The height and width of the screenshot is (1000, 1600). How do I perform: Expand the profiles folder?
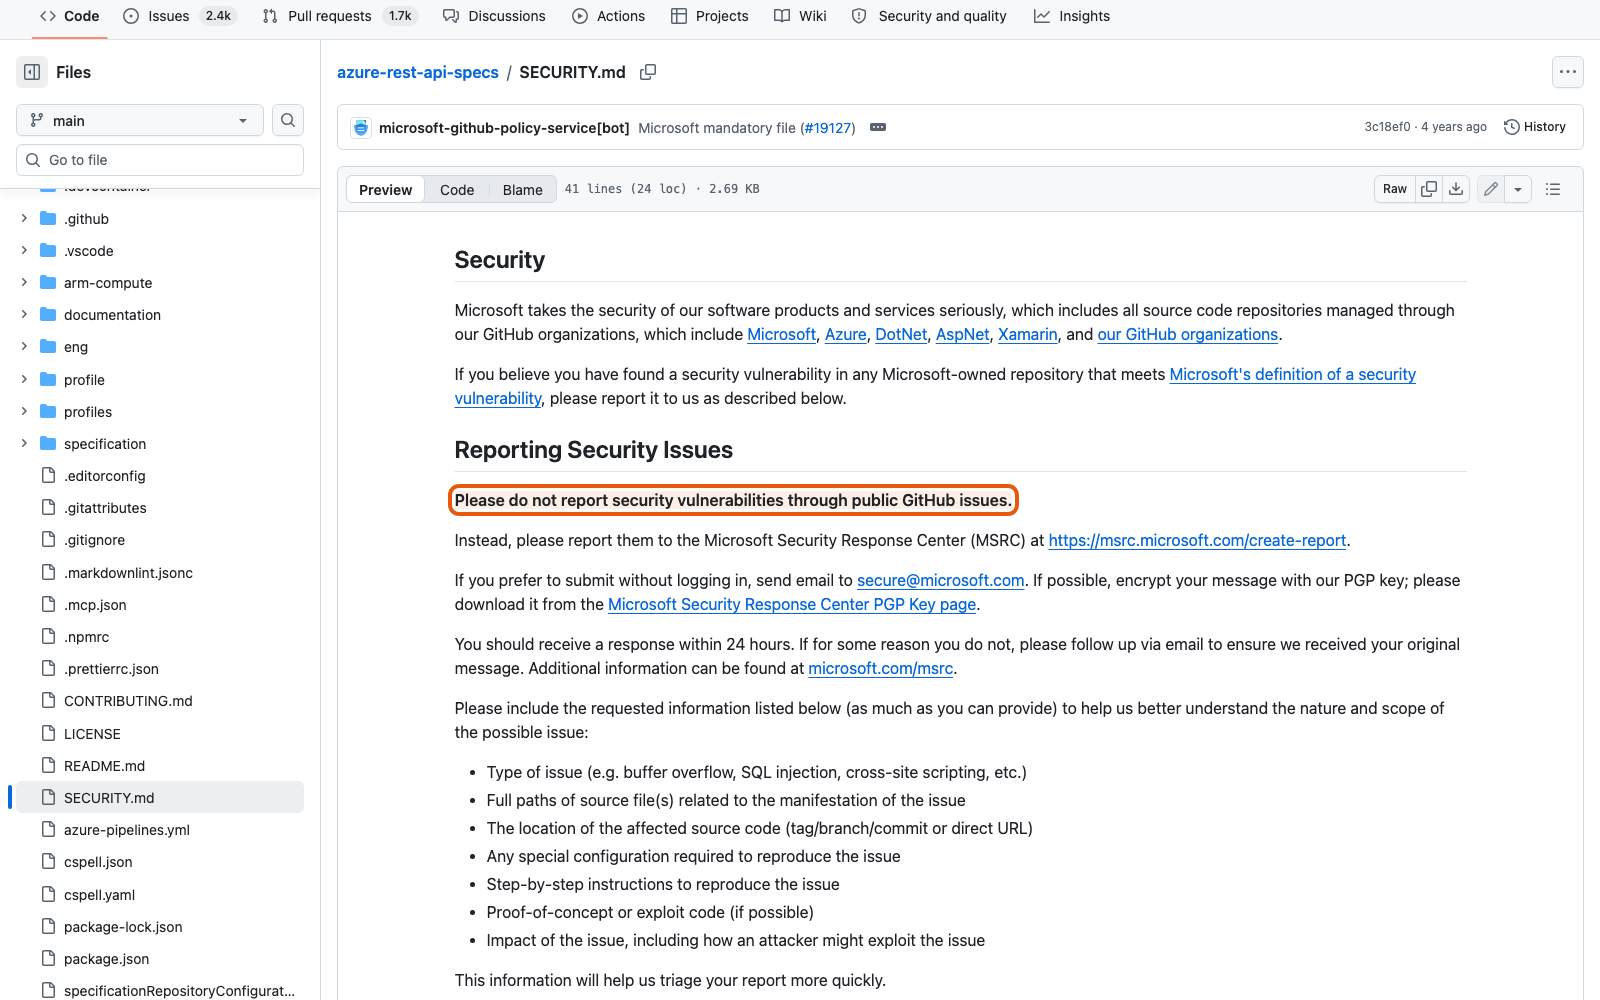tap(24, 411)
